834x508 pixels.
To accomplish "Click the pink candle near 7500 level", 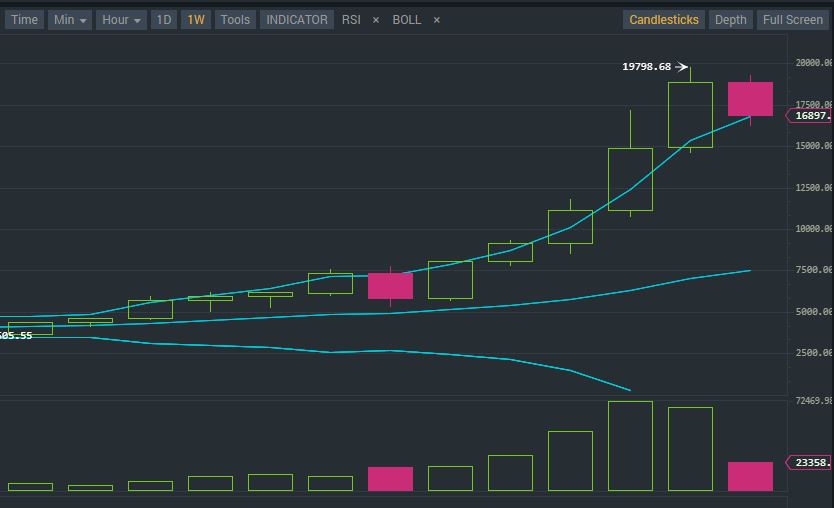I will click(390, 286).
